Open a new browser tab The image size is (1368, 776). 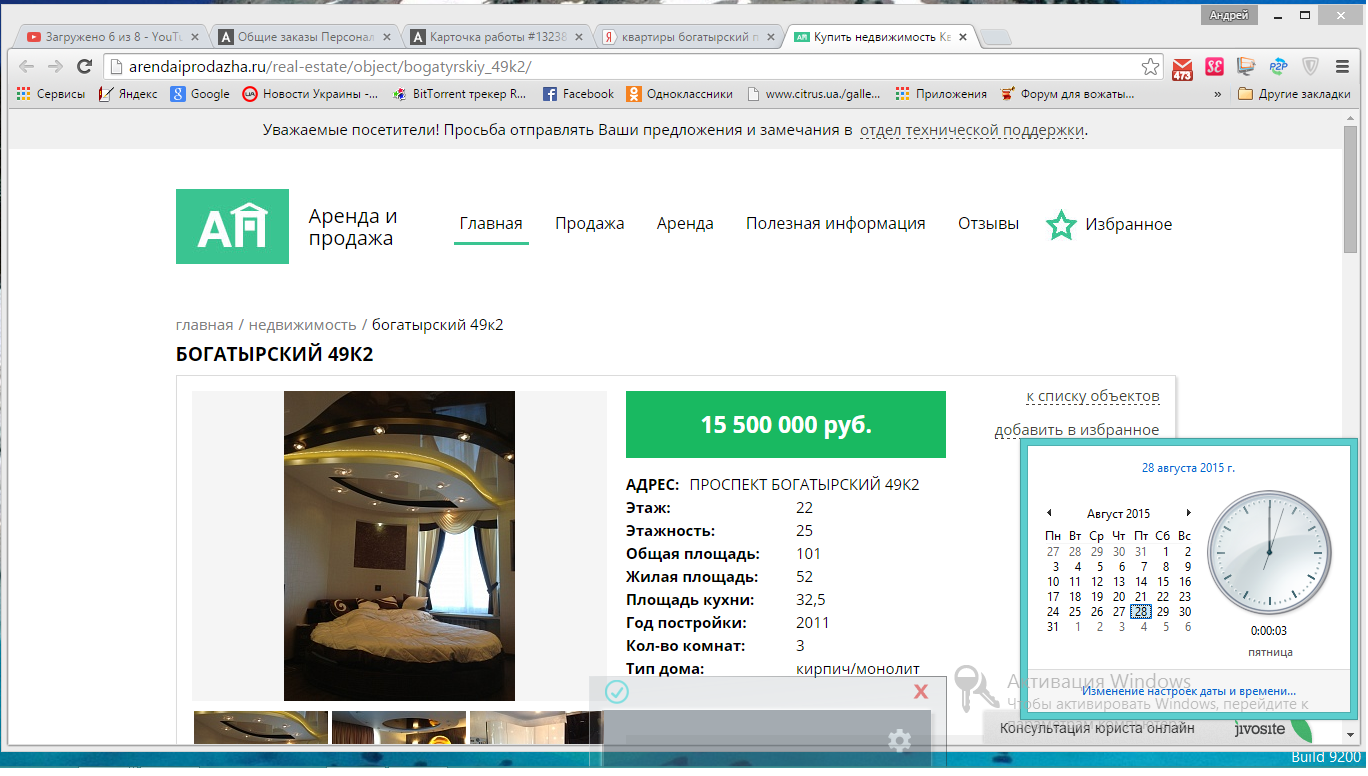[997, 38]
